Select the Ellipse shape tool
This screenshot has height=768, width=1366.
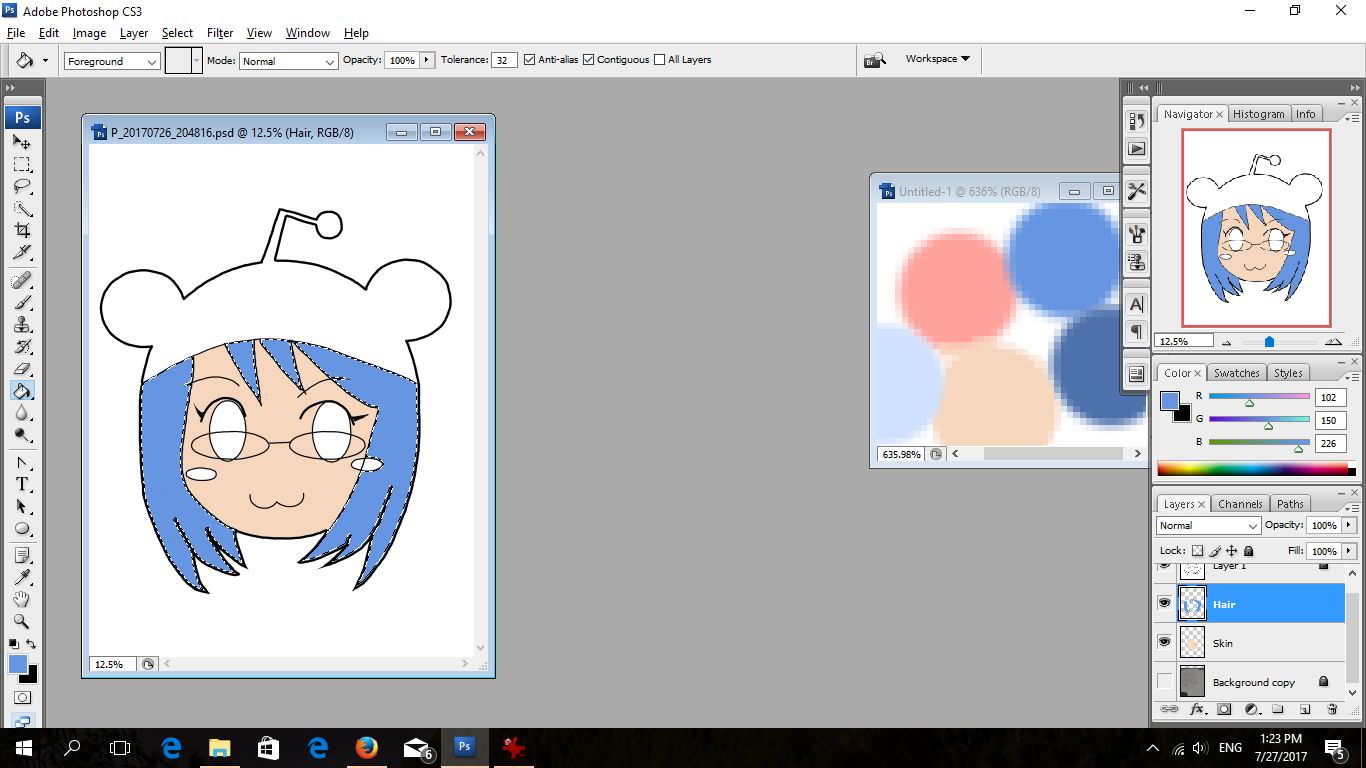[x=21, y=528]
